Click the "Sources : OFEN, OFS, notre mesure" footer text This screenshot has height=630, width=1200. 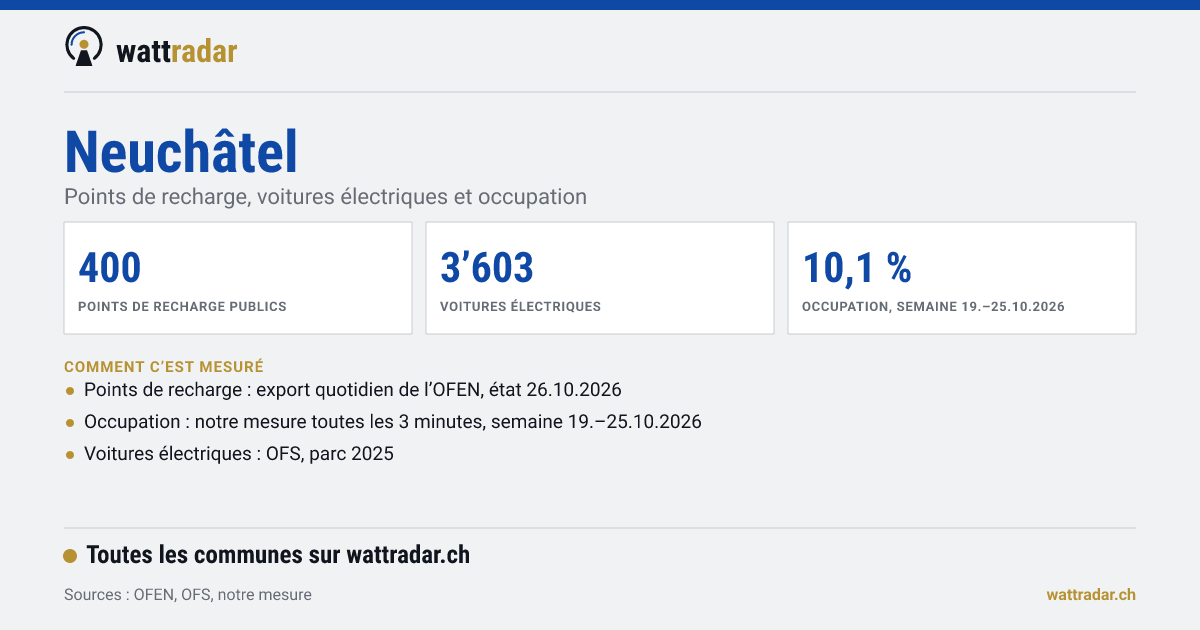pos(188,595)
